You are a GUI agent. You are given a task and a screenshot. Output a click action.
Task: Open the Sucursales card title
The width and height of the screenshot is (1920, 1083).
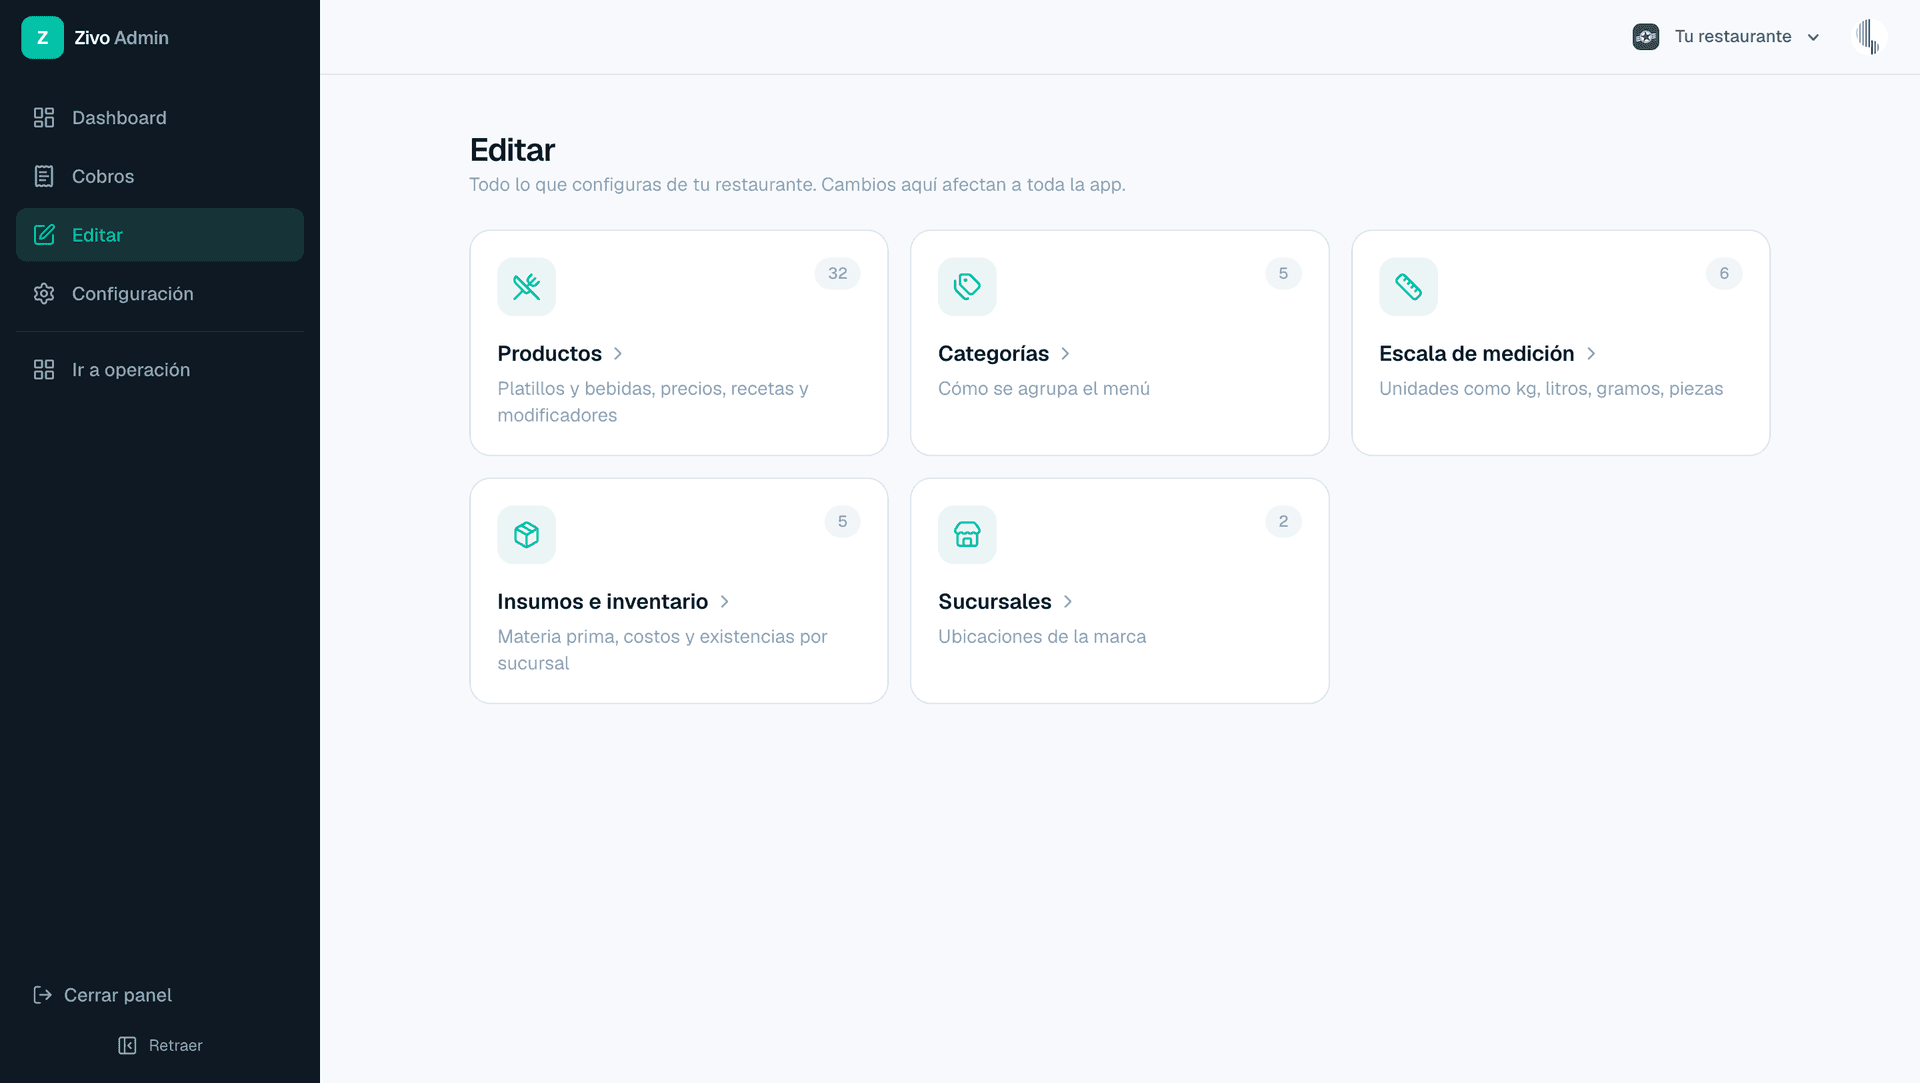click(994, 602)
